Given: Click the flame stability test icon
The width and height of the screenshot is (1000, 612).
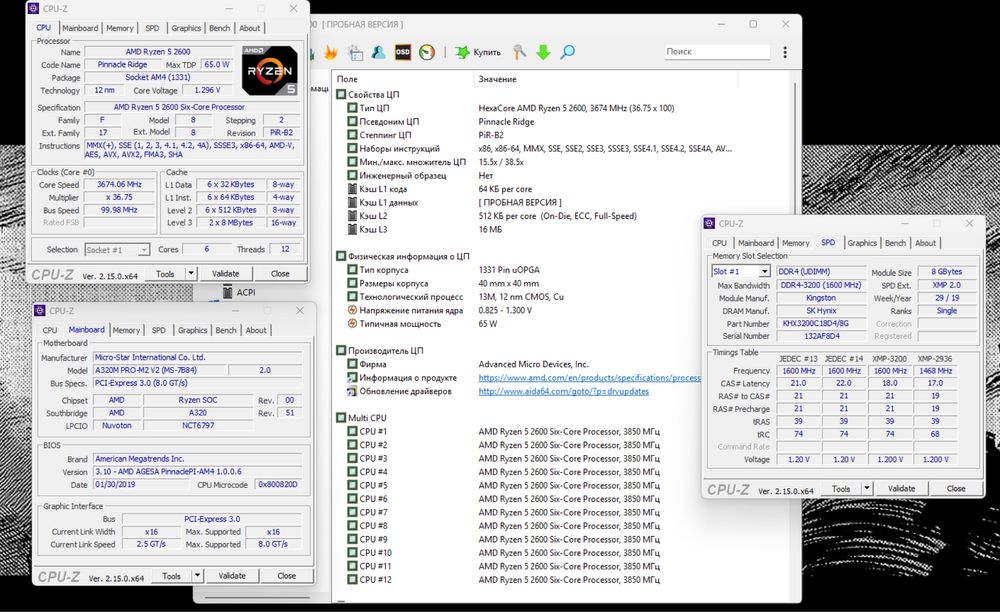Looking at the screenshot, I should tap(331, 52).
